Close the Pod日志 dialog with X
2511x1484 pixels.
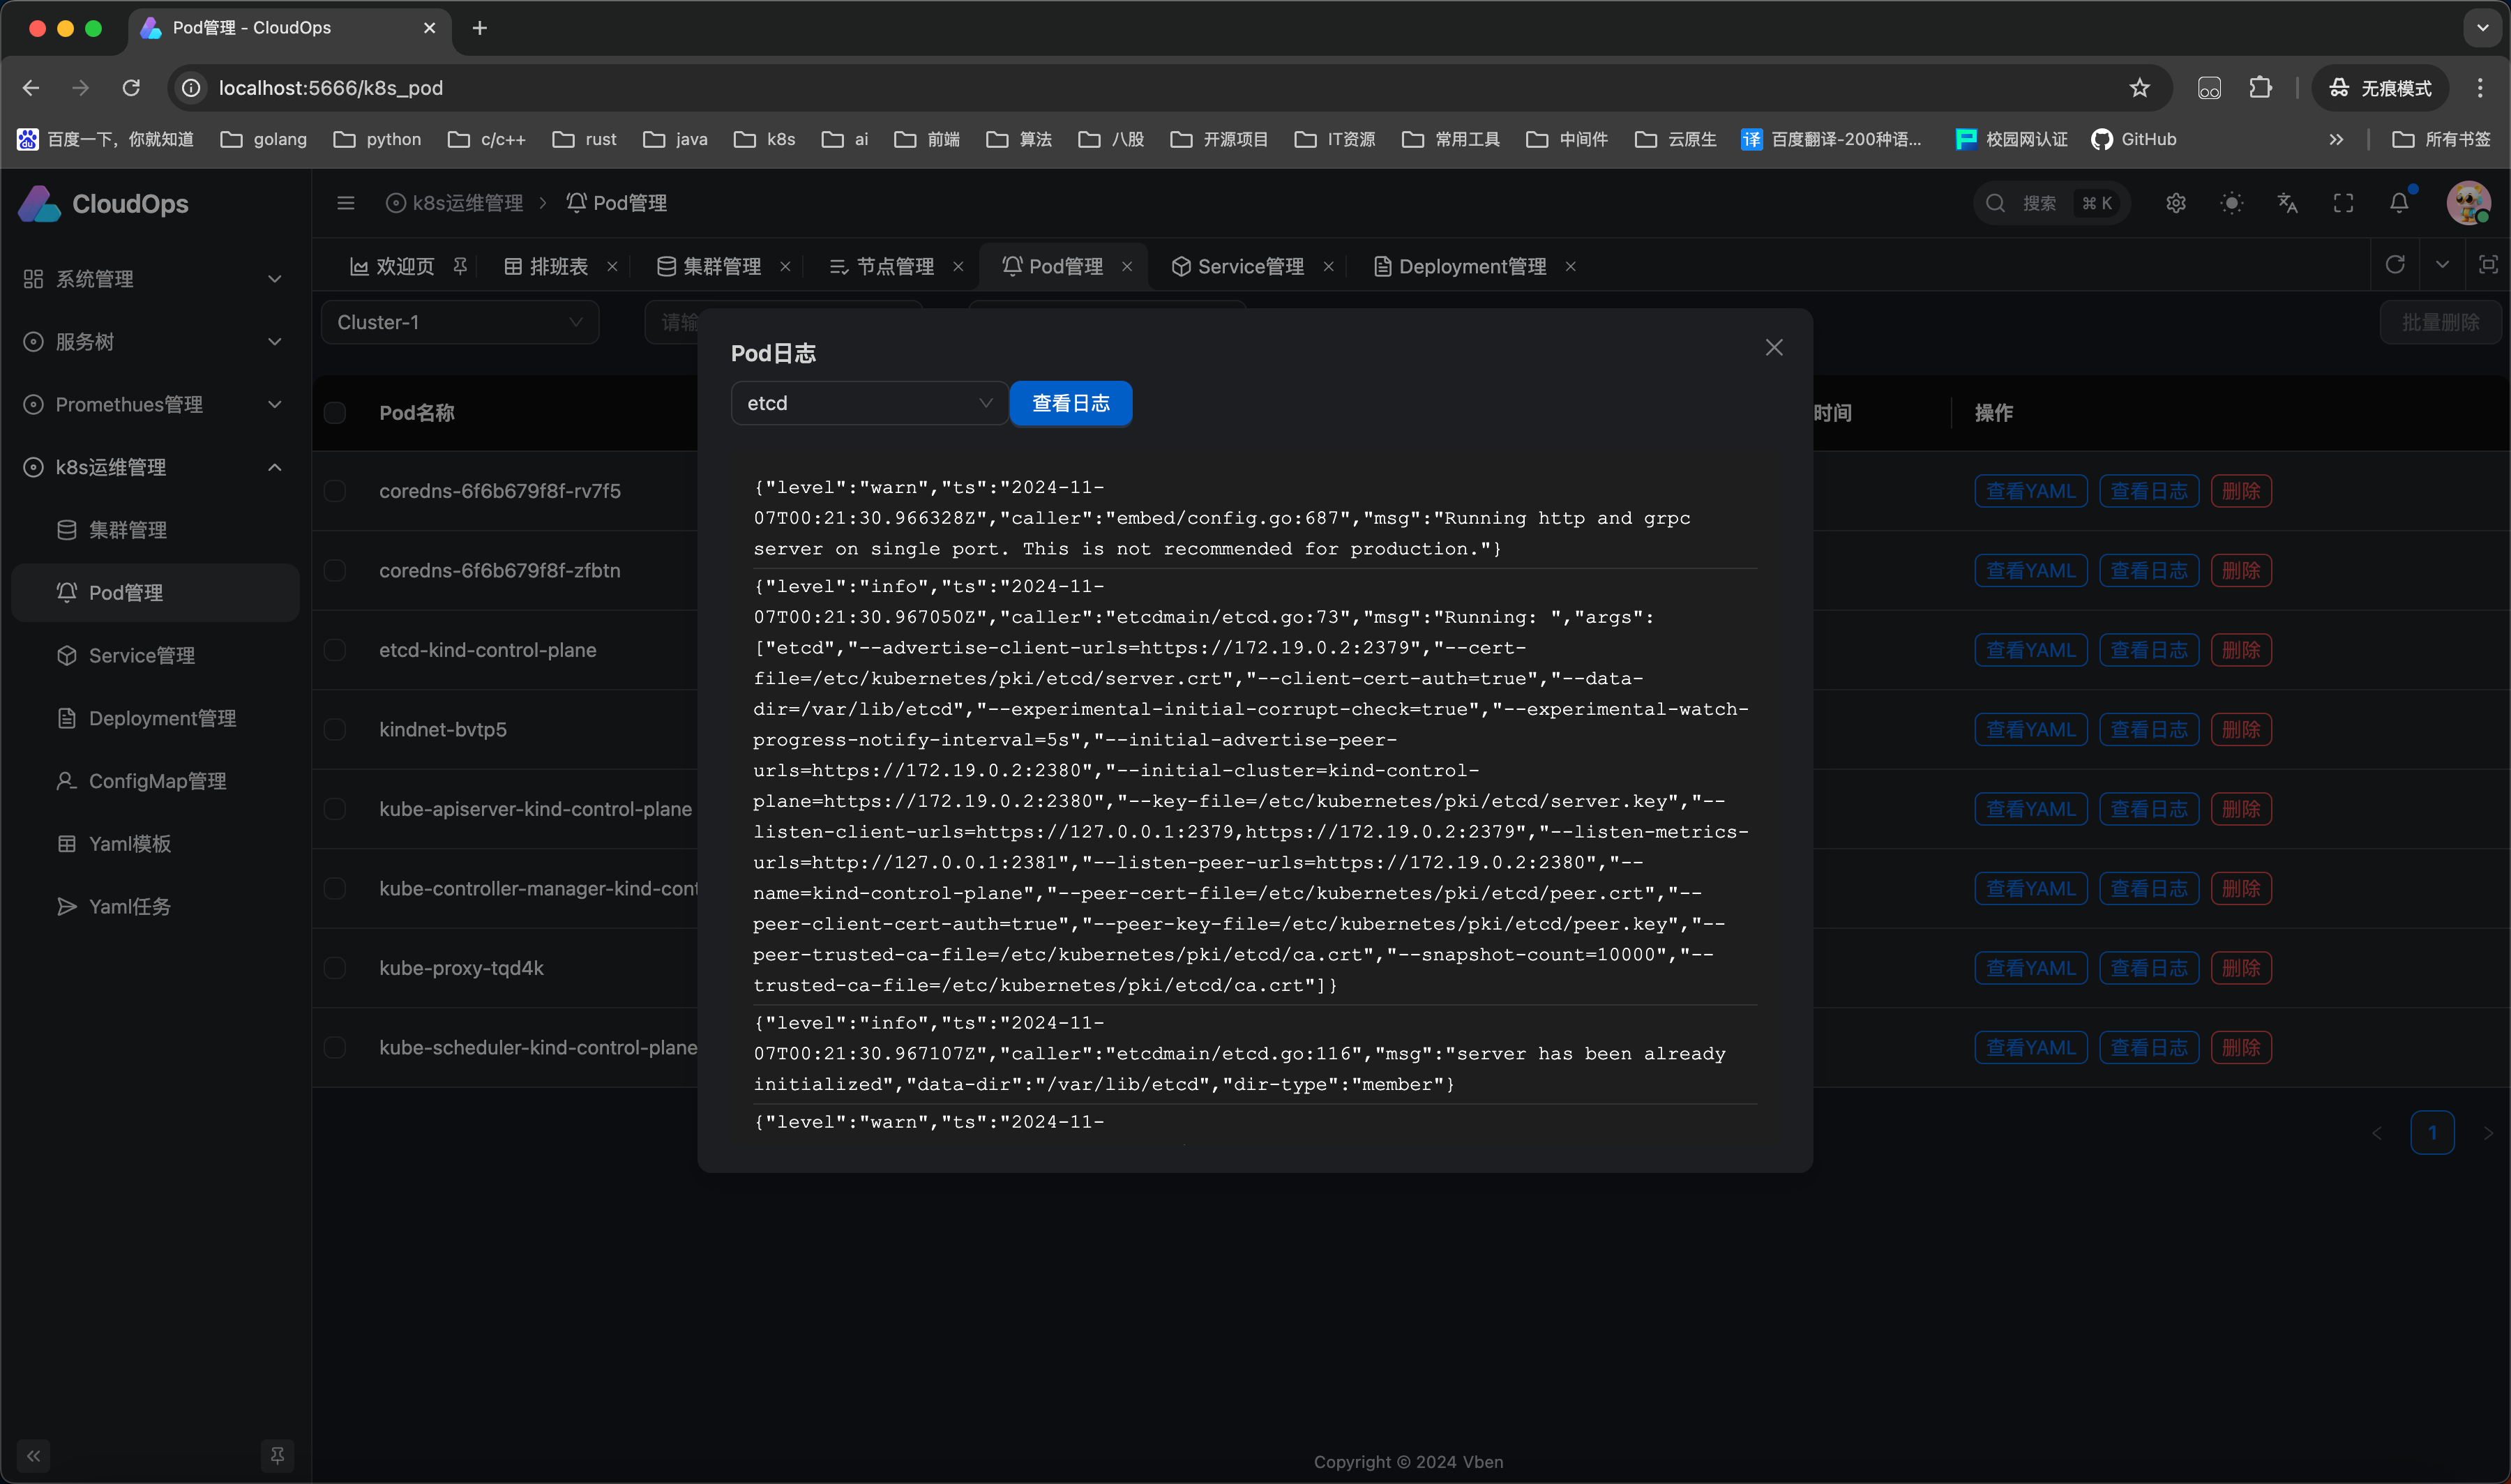1774,347
